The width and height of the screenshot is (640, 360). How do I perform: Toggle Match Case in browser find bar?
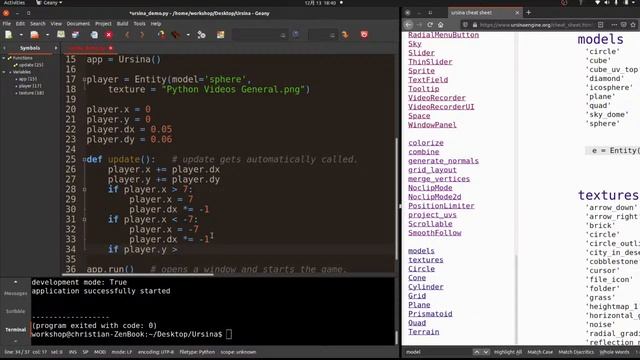540,352
